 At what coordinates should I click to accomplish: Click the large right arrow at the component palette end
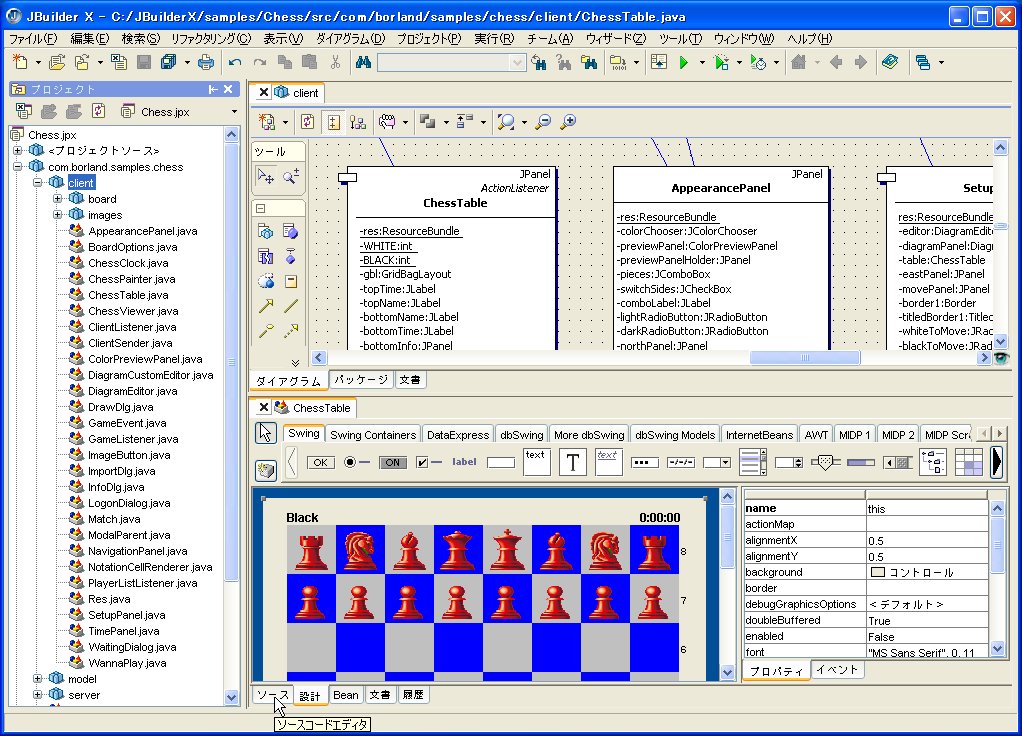pos(997,462)
